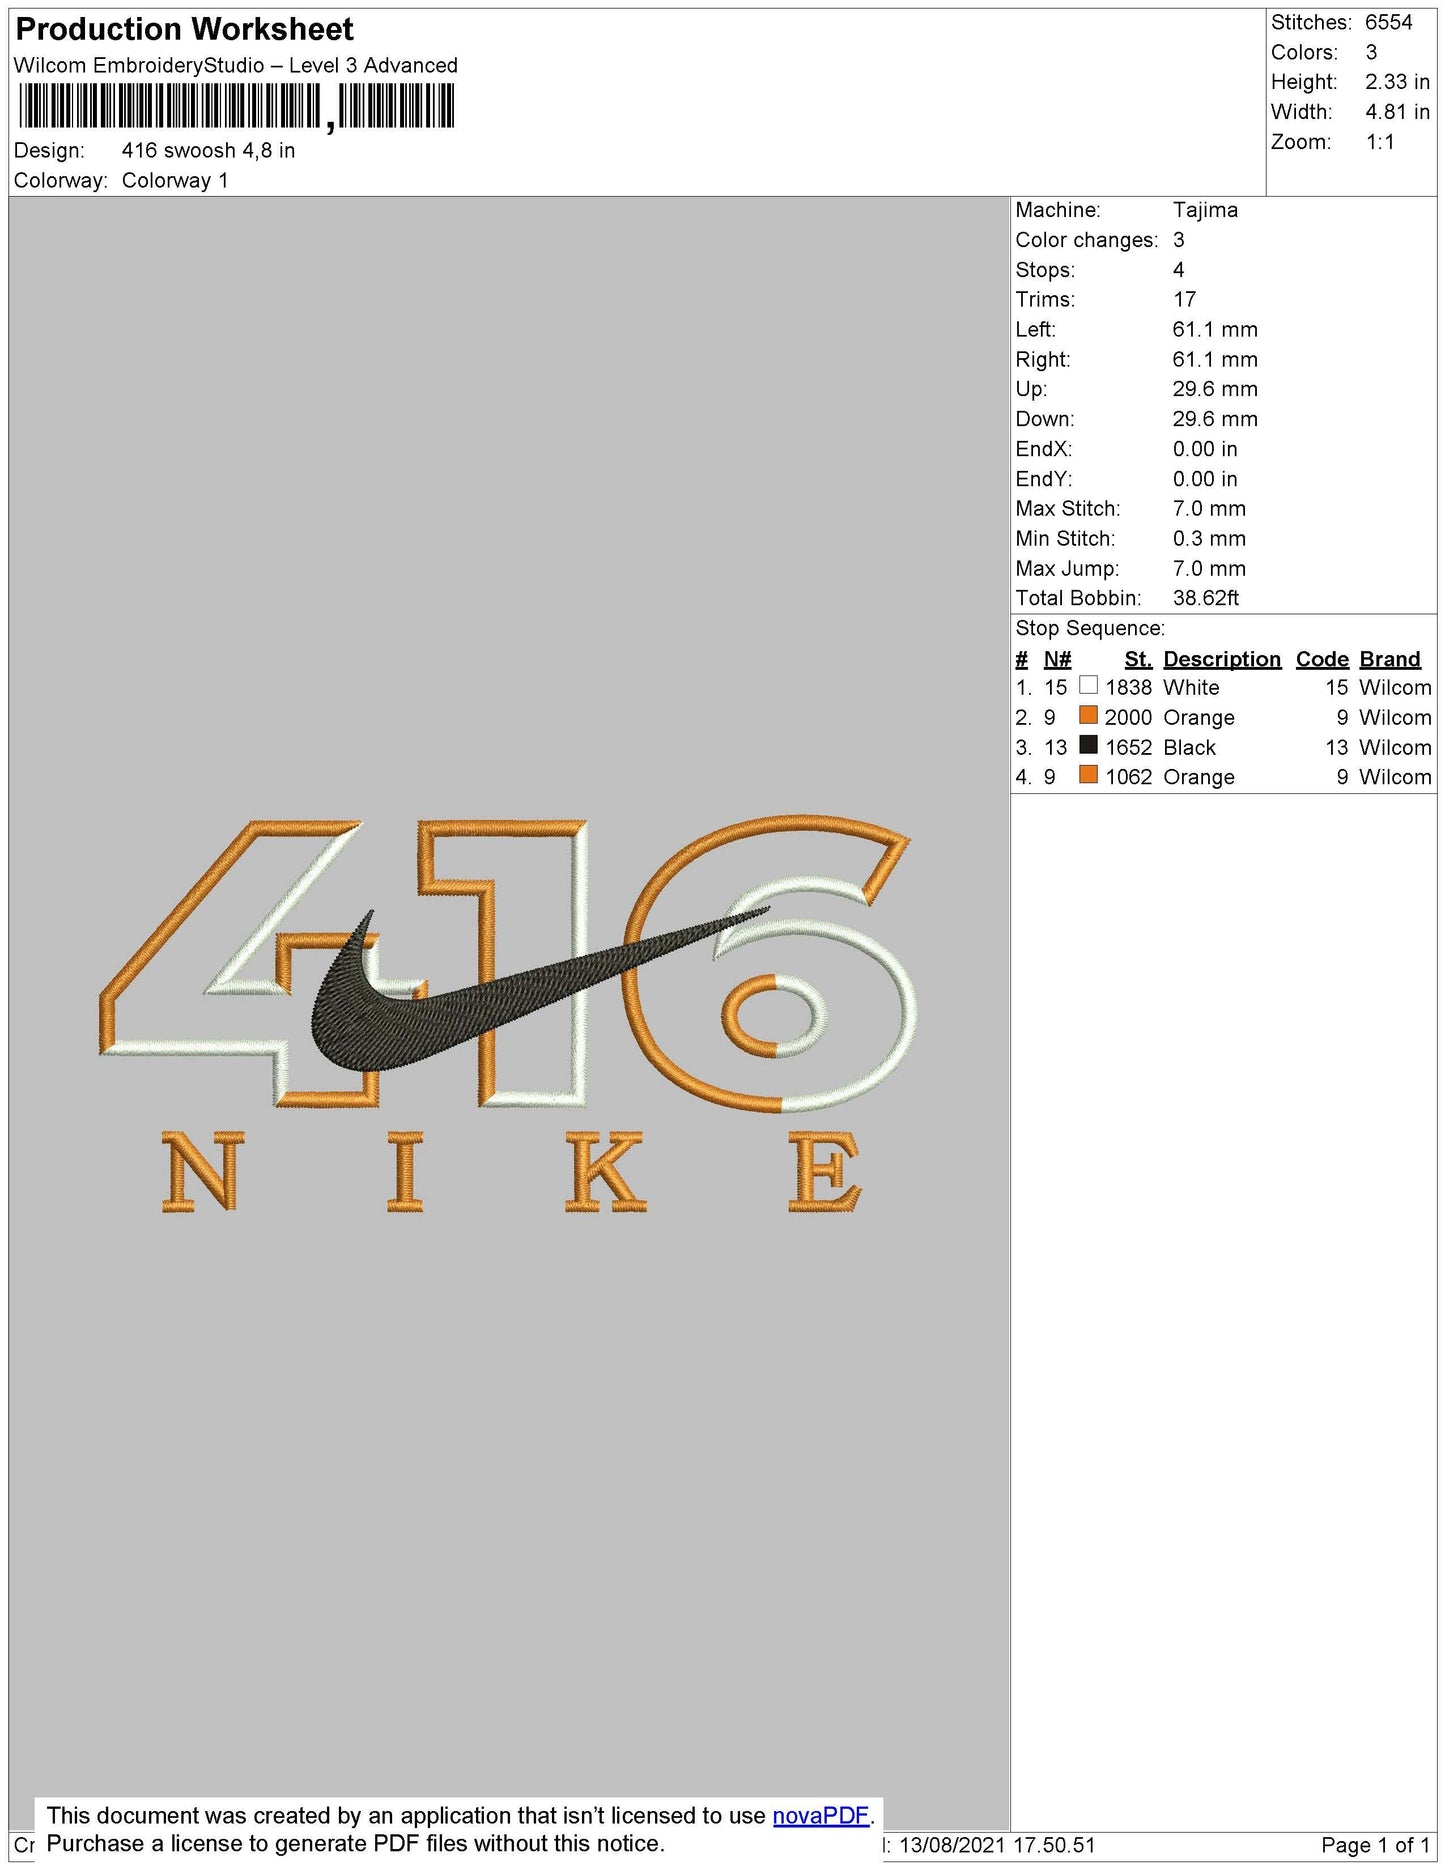
Task: Select the orange swatch in row 4
Action: (1089, 775)
